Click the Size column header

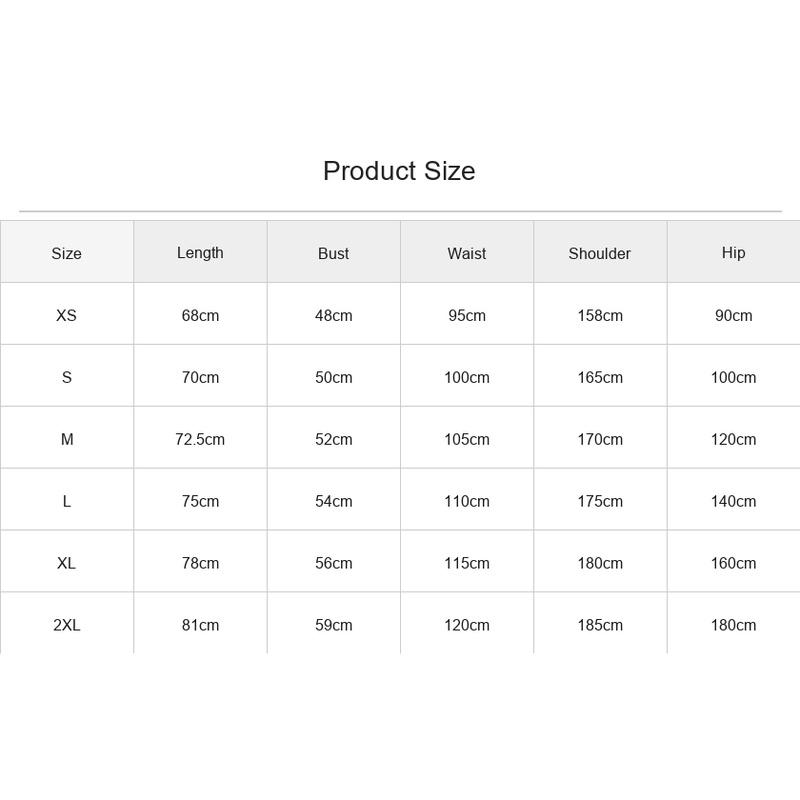pyautogui.click(x=66, y=254)
